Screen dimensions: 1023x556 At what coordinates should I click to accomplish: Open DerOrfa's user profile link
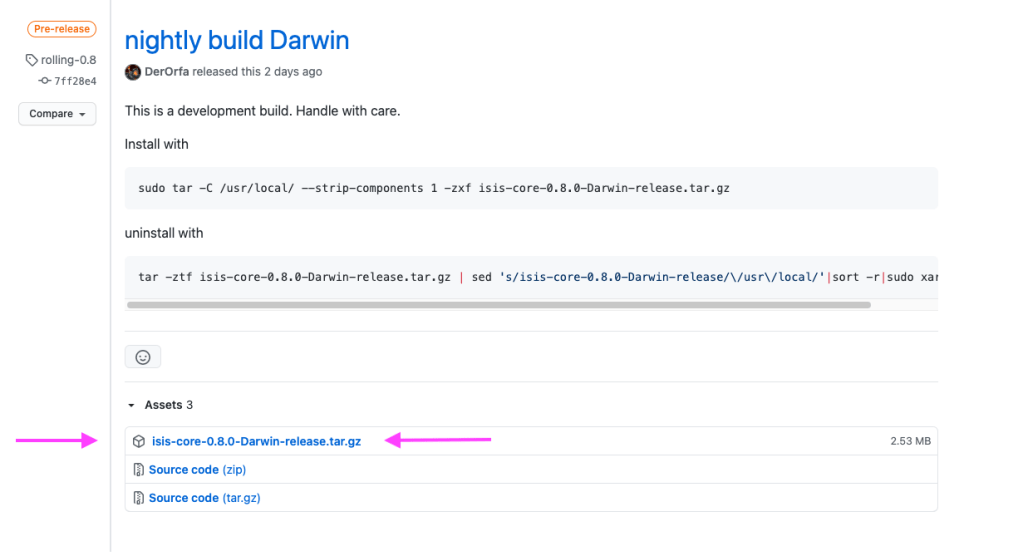click(167, 72)
